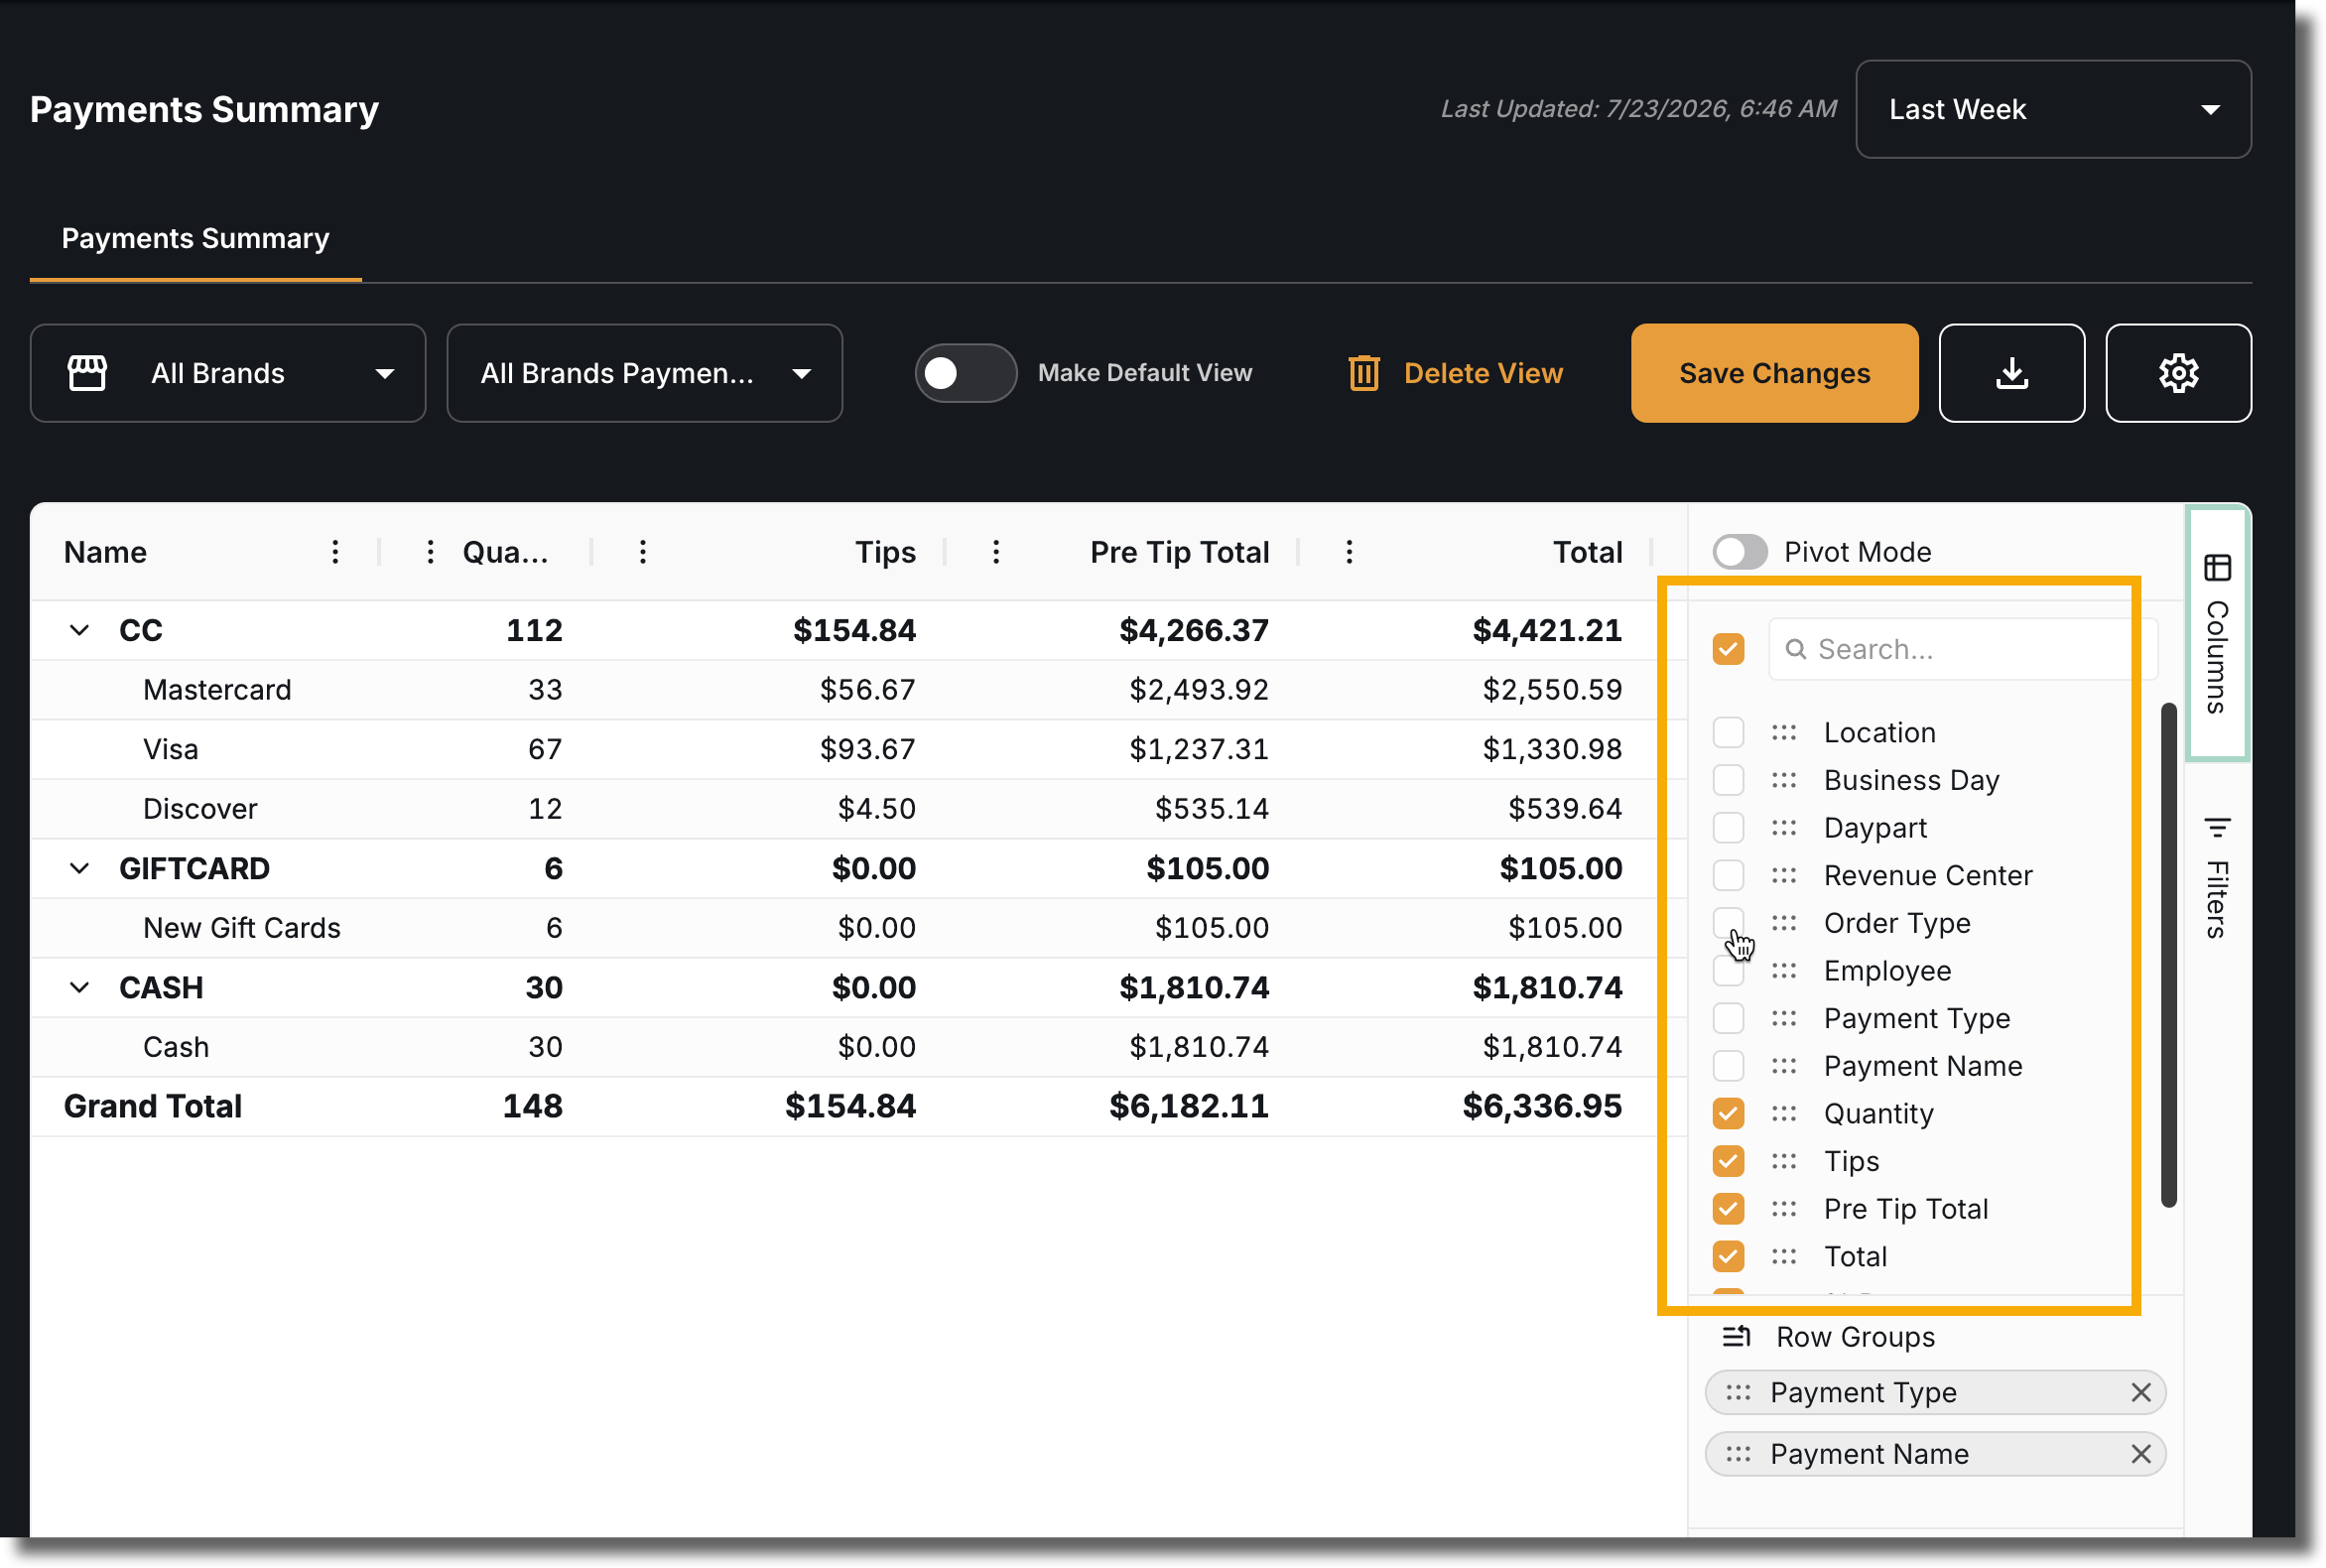Viewport: 2326px width, 1568px height.
Task: Check the Business Day column checkbox
Action: coord(1728,780)
